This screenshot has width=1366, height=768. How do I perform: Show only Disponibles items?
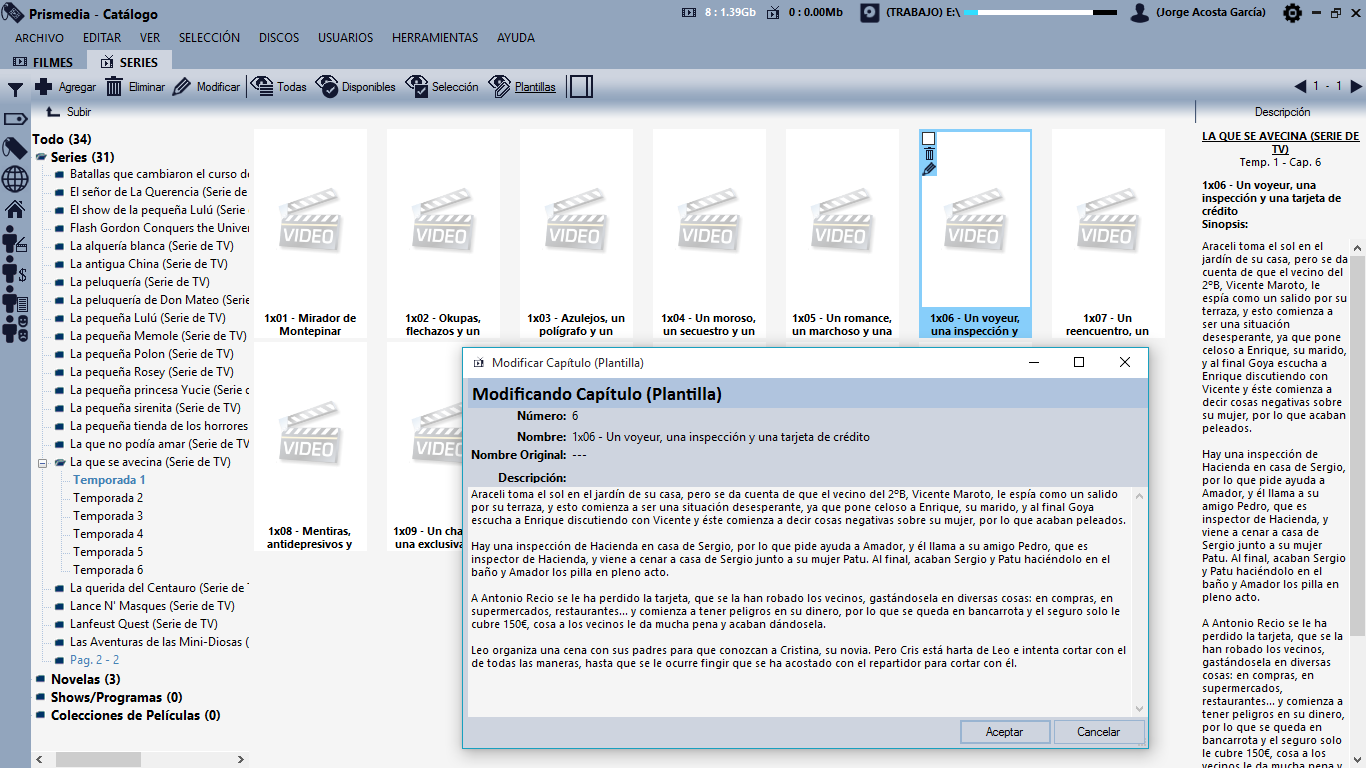(356, 87)
